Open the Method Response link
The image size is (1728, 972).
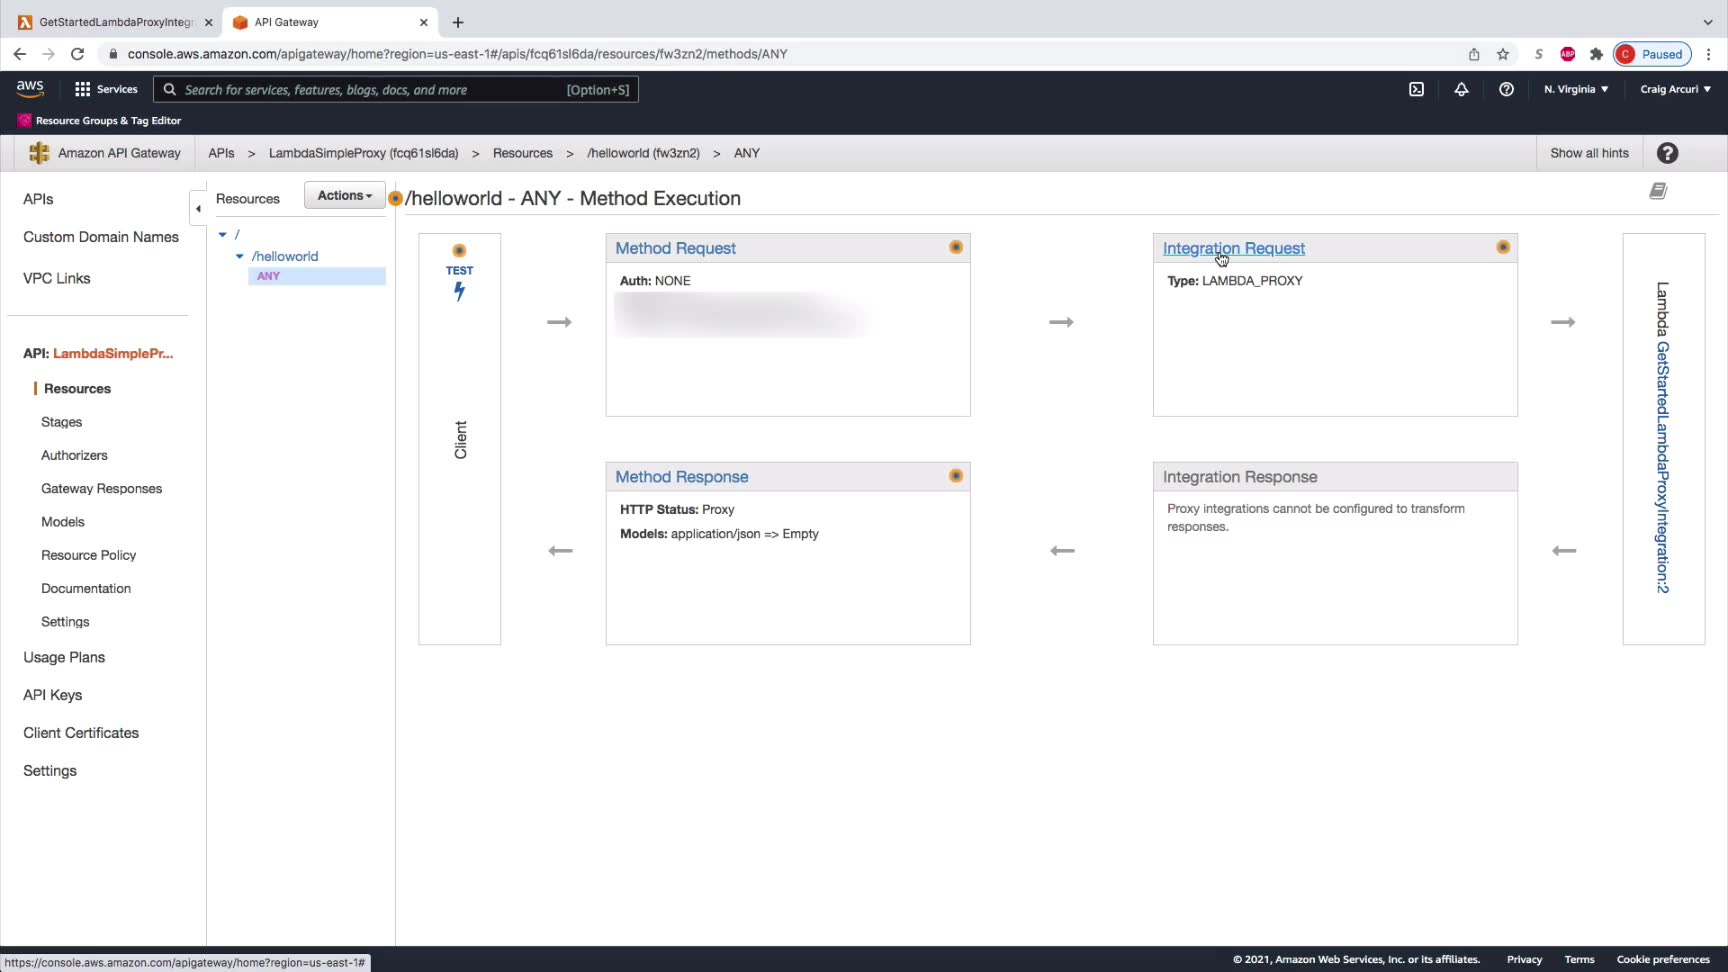[681, 477]
